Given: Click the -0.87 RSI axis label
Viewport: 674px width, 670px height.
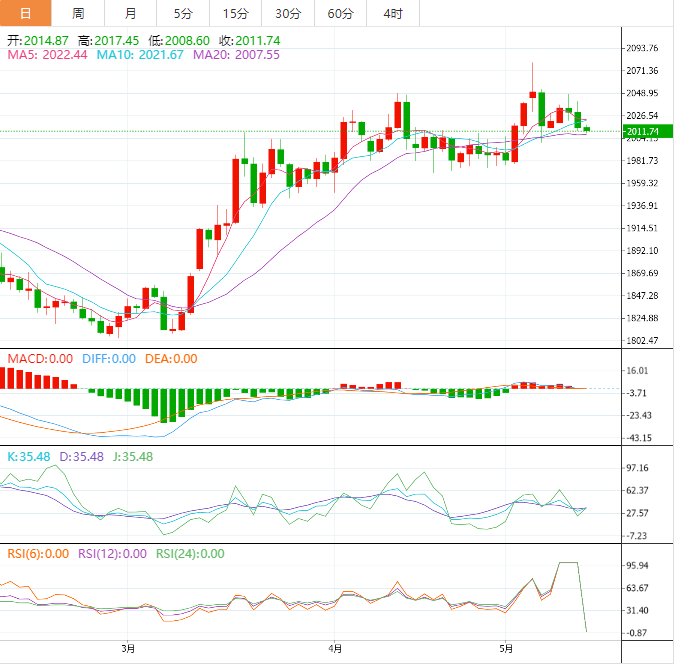Looking at the screenshot, I should [636, 633].
